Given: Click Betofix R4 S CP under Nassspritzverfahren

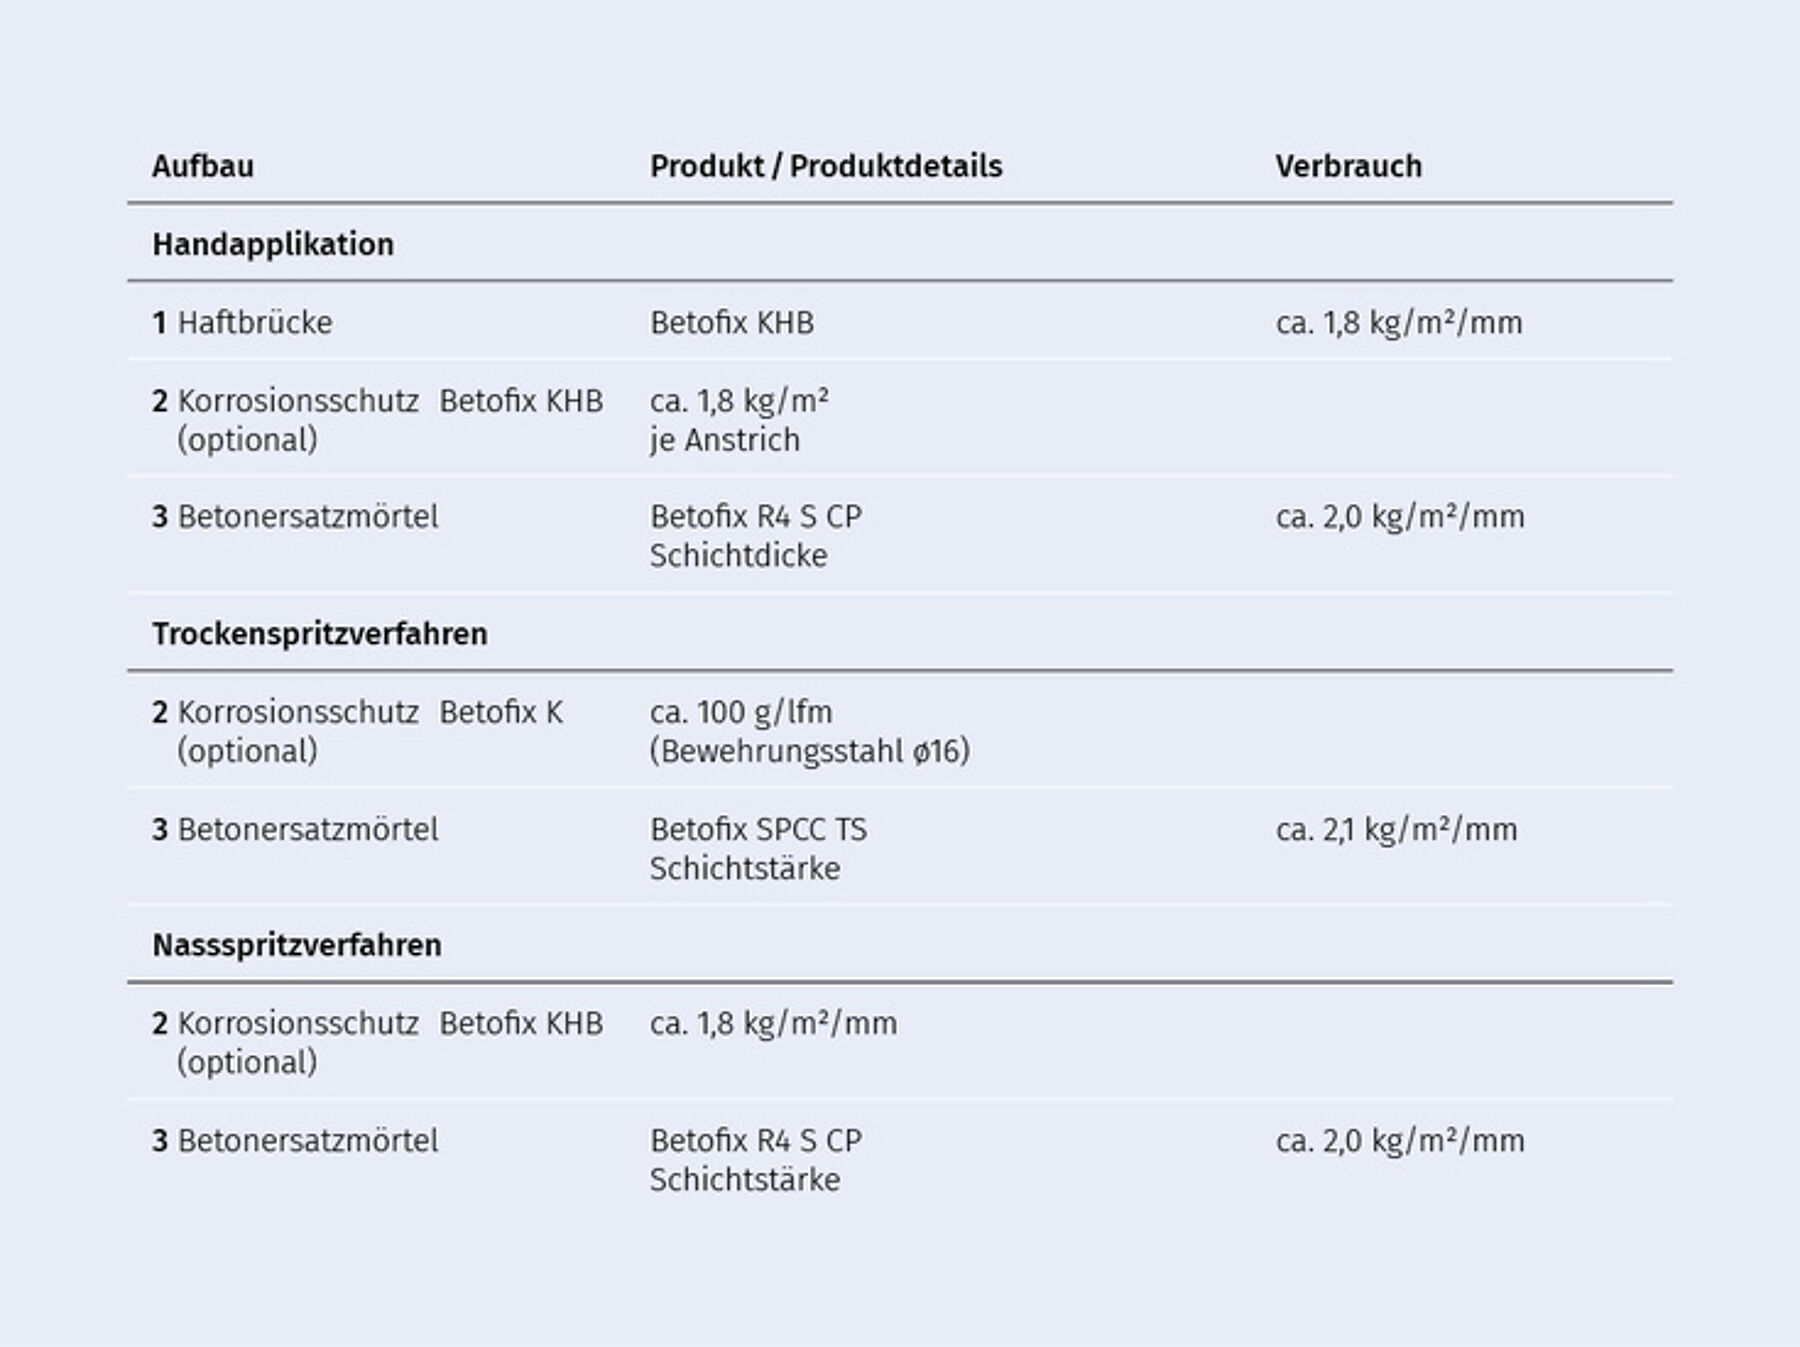Looking at the screenshot, I should 755,1141.
